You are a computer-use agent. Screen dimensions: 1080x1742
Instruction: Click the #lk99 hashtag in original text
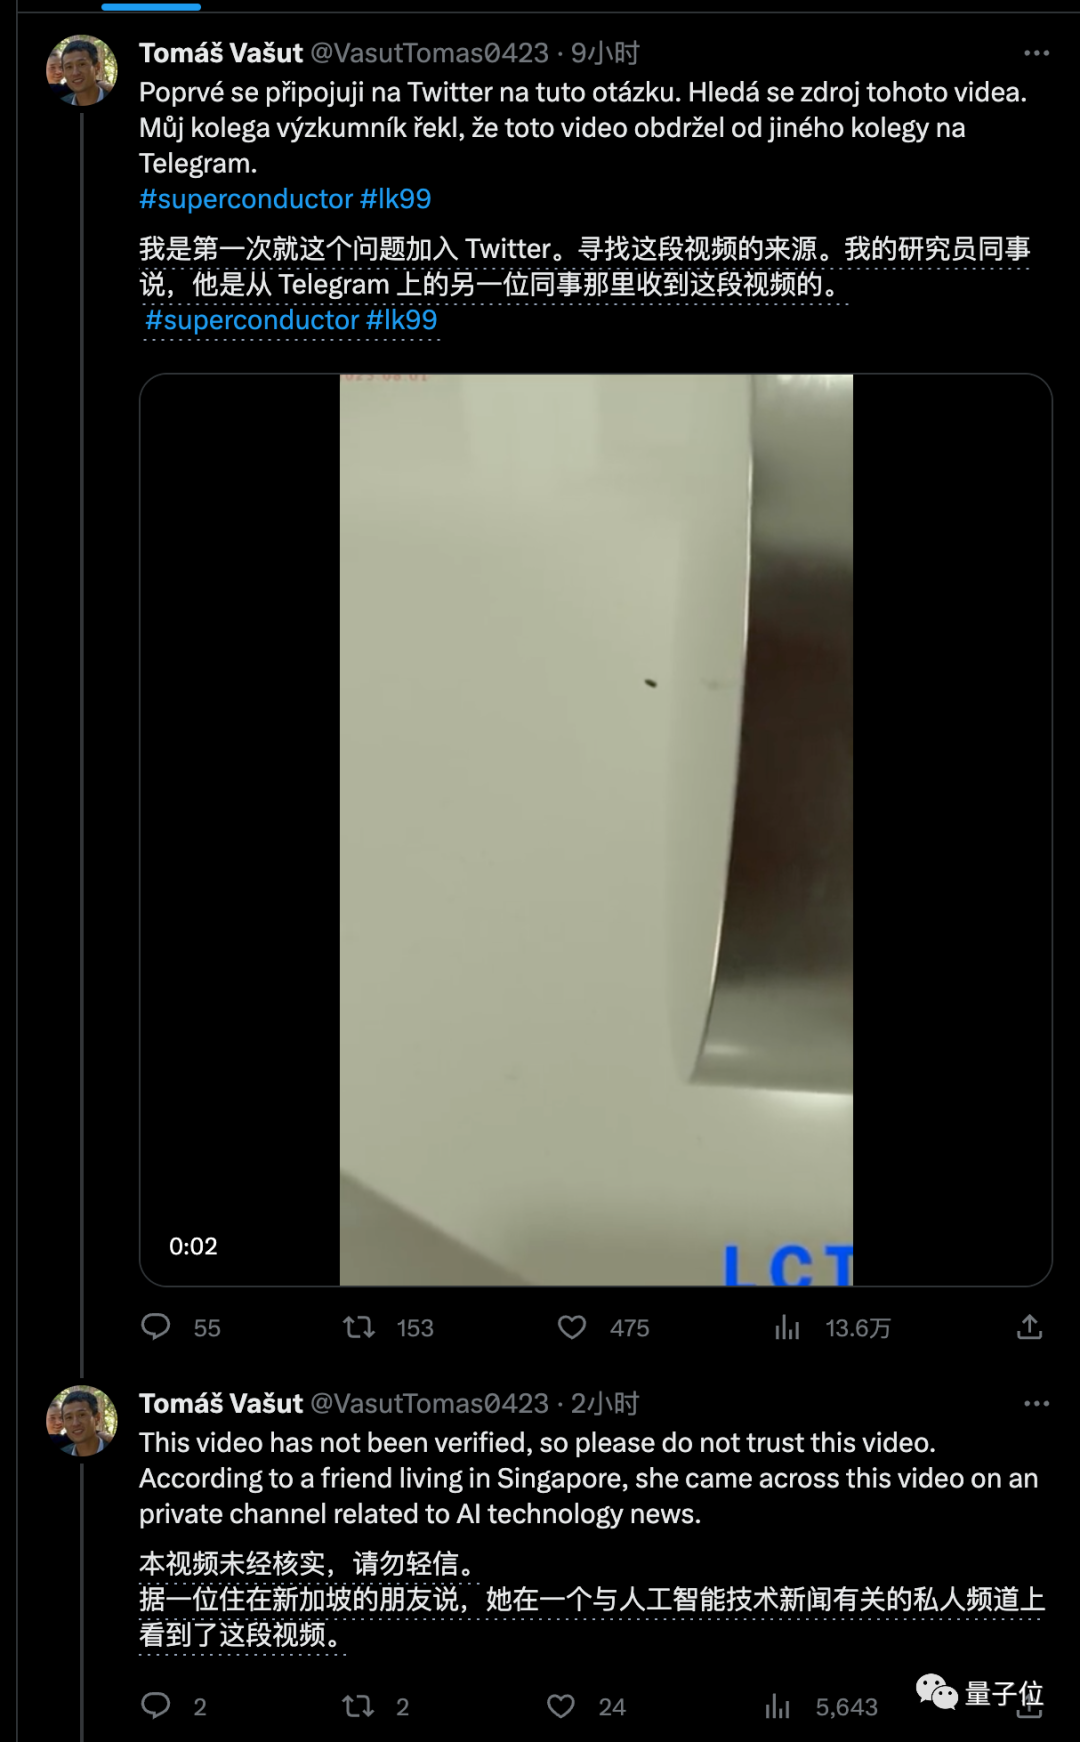pos(396,199)
